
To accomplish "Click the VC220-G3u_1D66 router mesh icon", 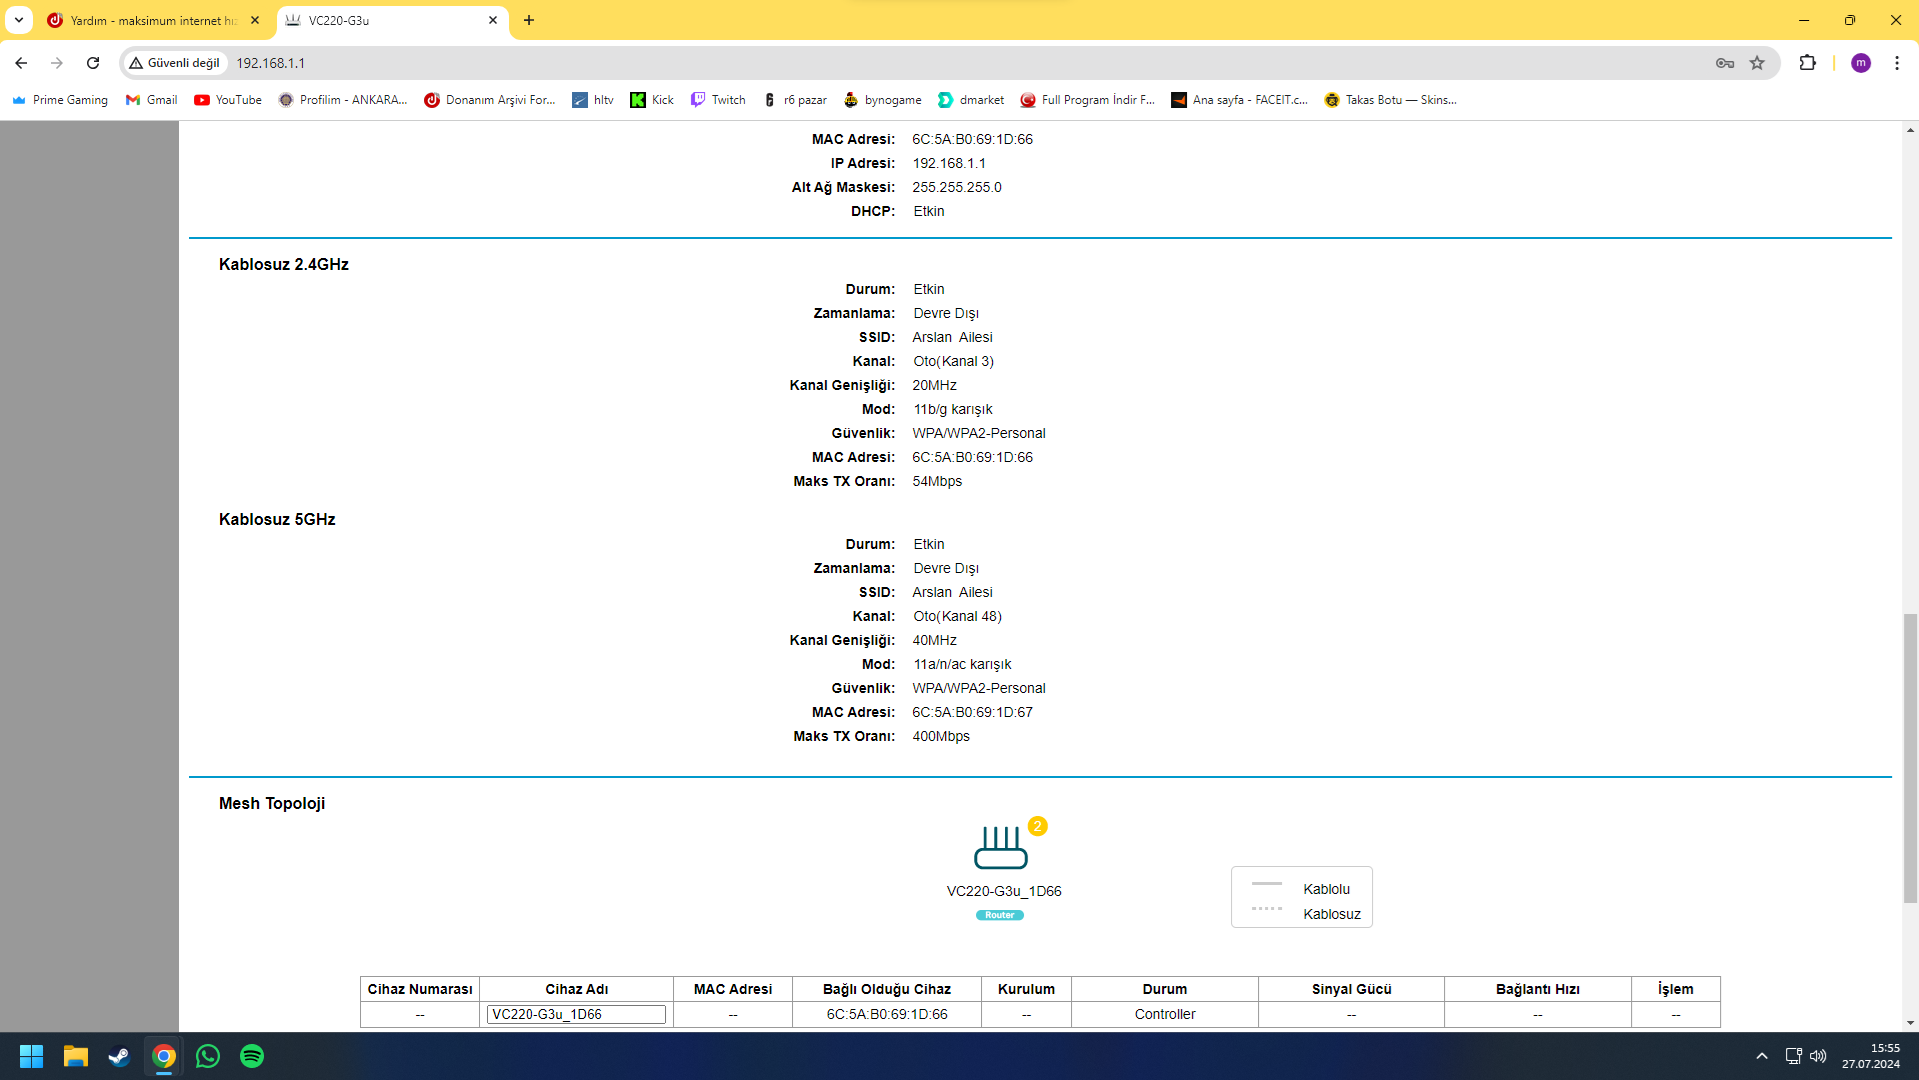I will tap(1000, 847).
